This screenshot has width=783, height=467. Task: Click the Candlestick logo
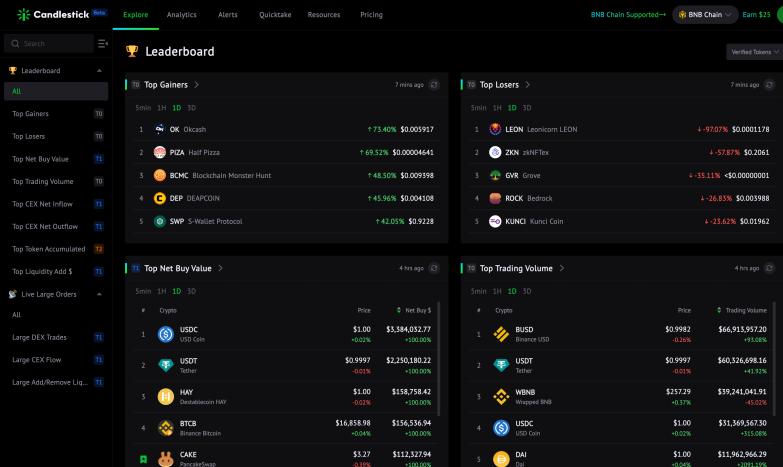coord(52,14)
